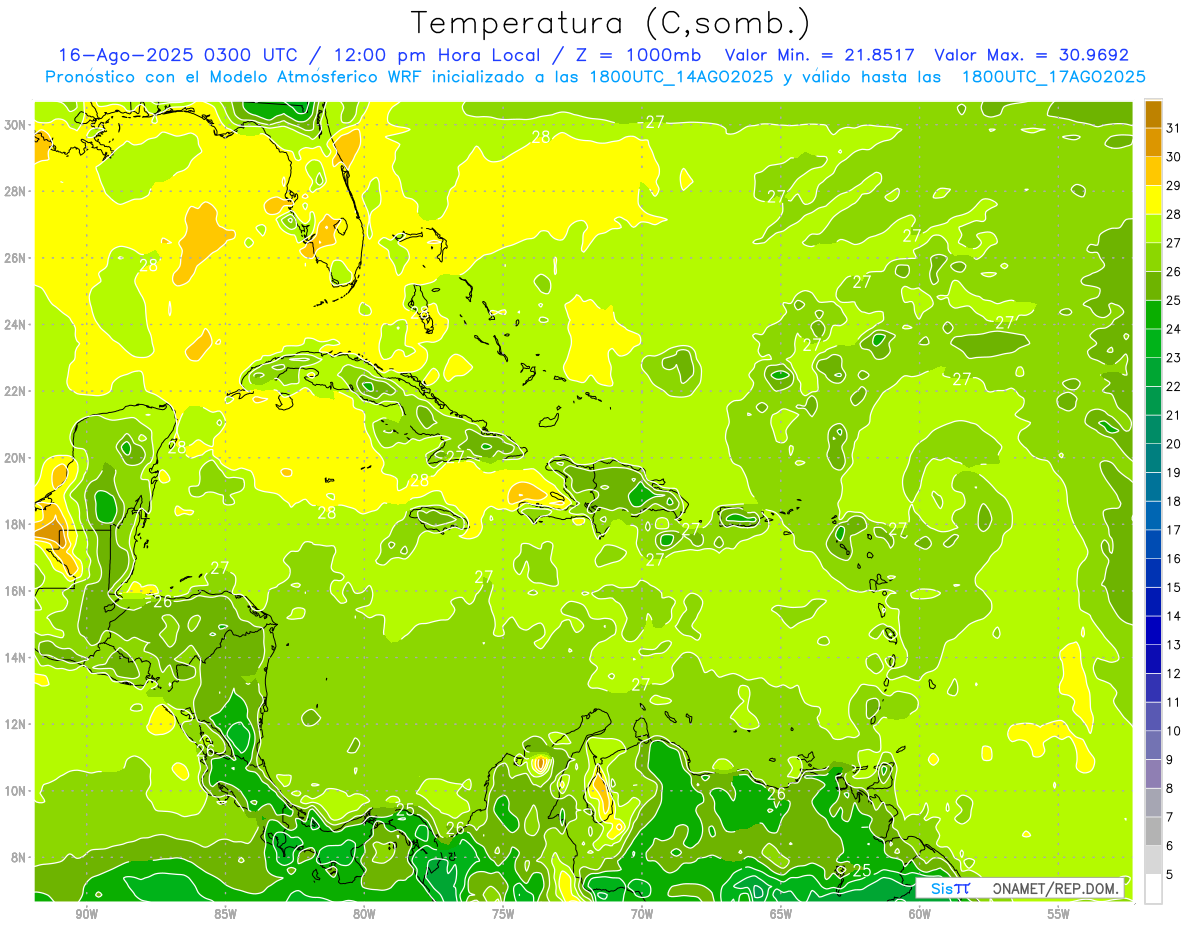
Task: Click the 16N latitude axis label
Action: coord(15,591)
